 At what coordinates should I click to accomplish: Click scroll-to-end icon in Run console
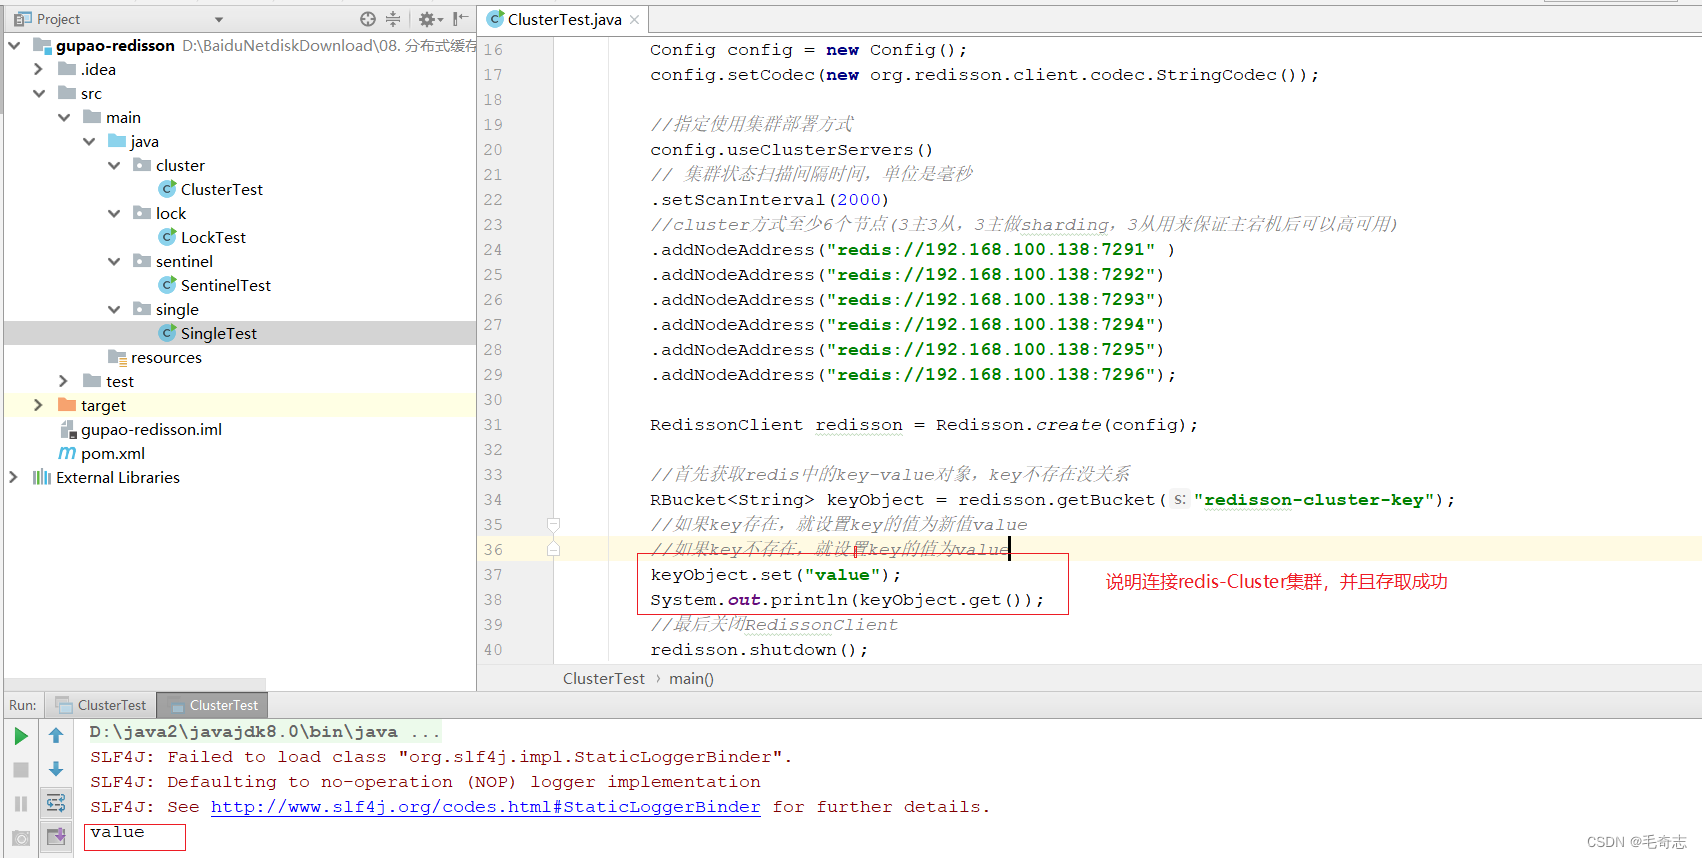[56, 836]
